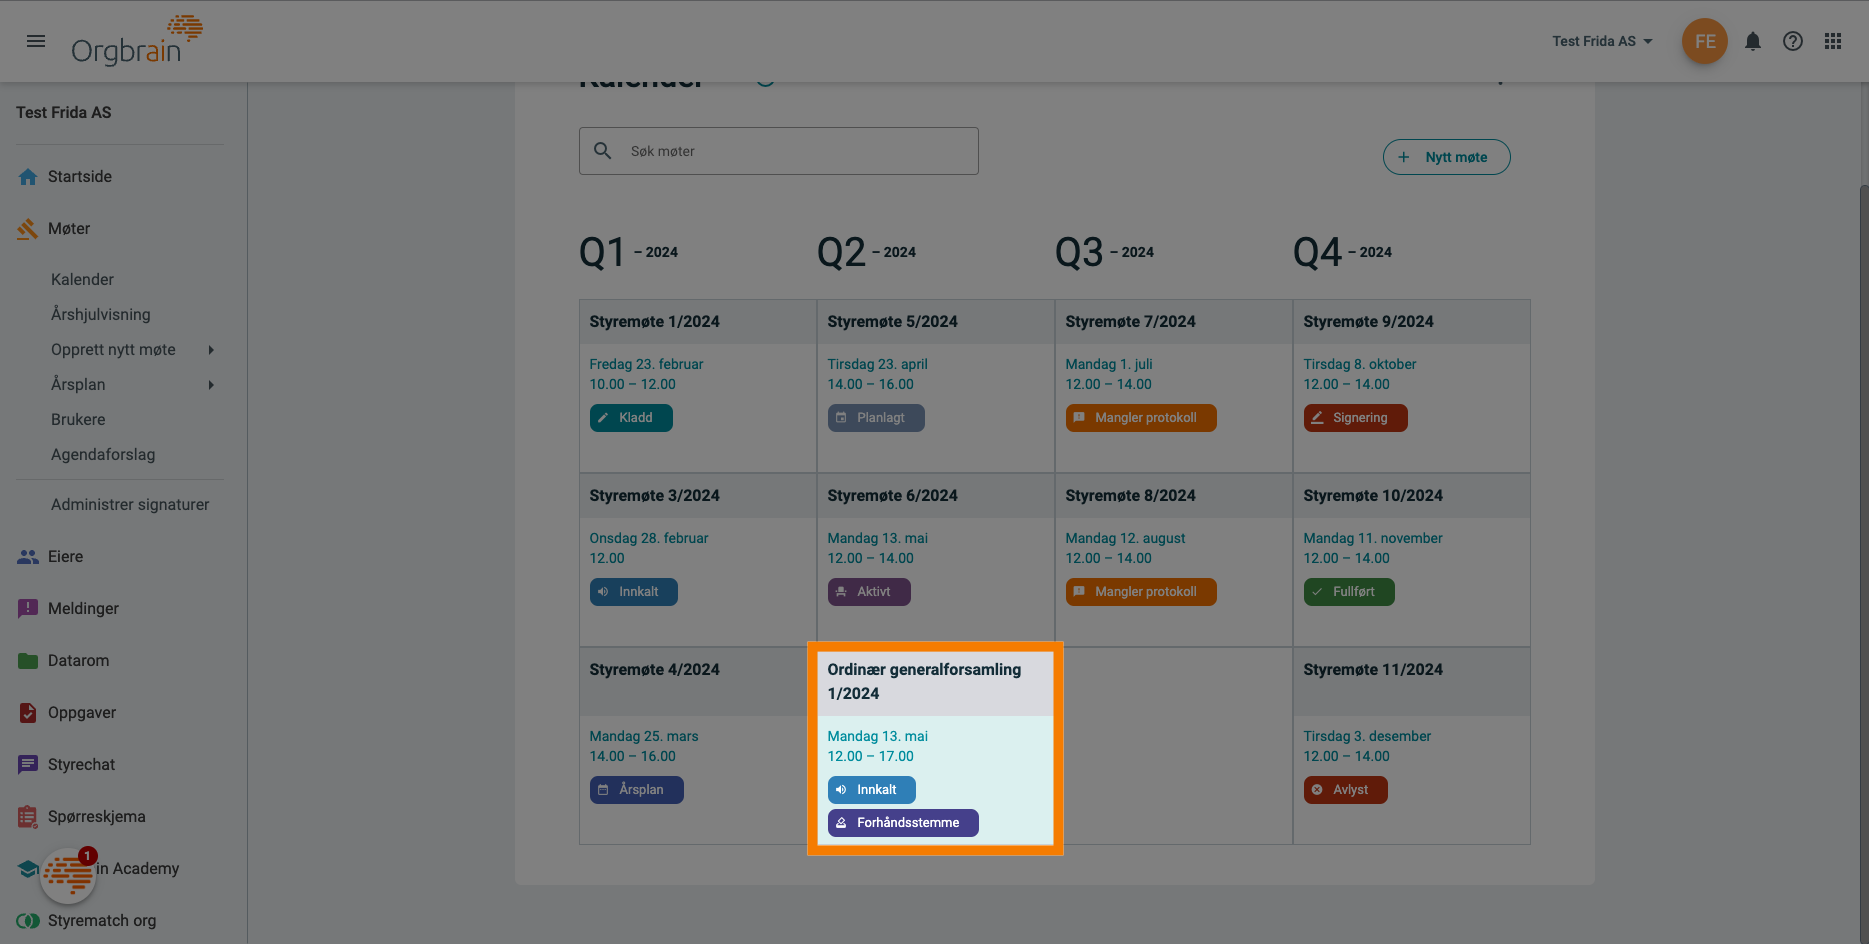Click date Tirsdag 23. april

coord(878,365)
